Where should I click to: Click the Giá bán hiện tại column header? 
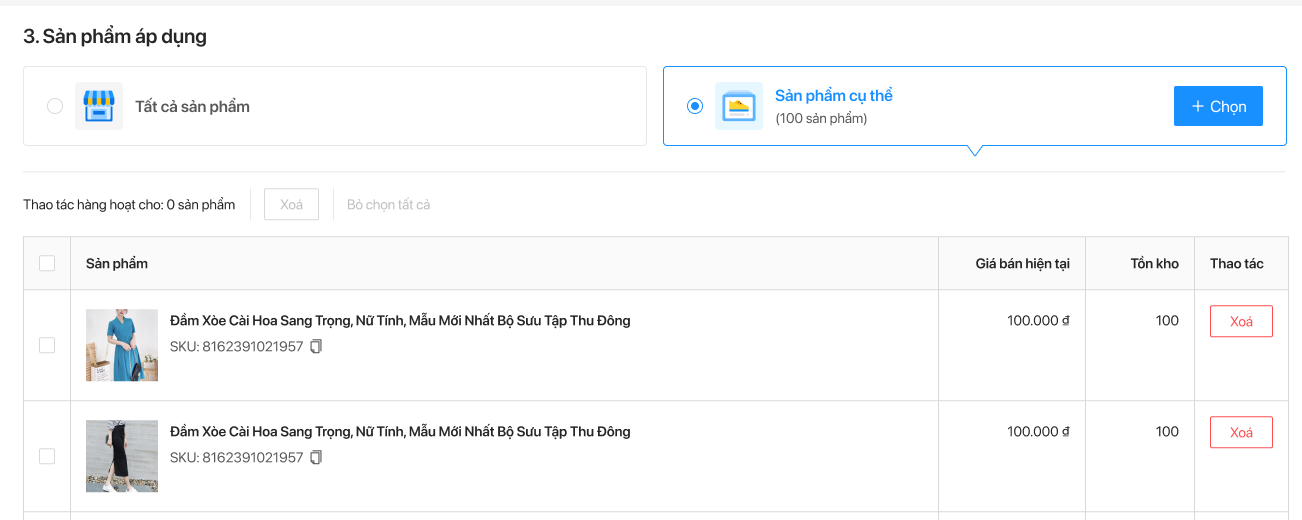1023,264
